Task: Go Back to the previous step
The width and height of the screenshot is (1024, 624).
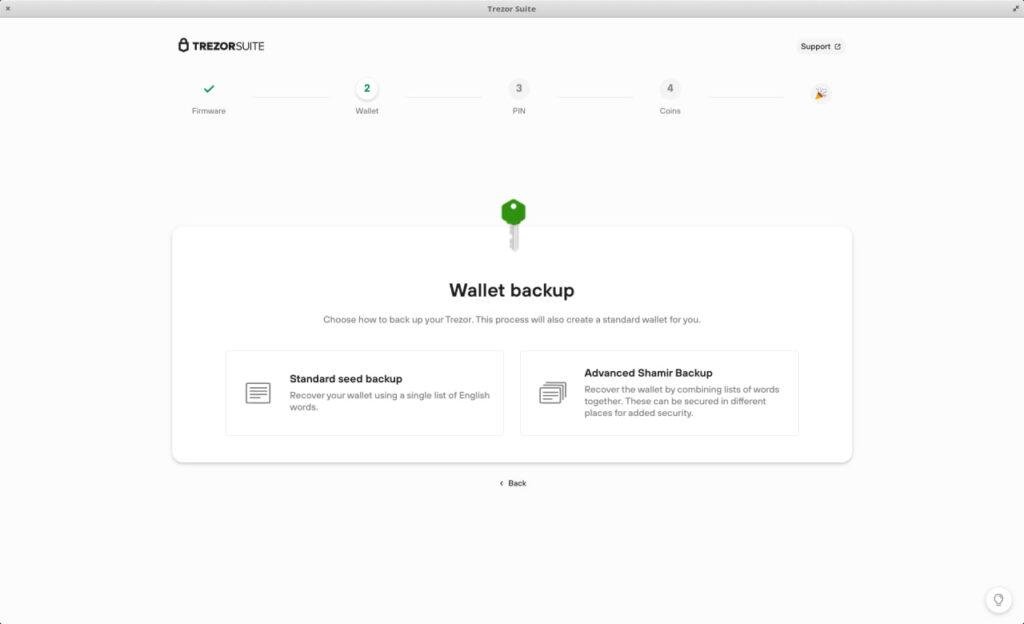Action: (x=513, y=484)
